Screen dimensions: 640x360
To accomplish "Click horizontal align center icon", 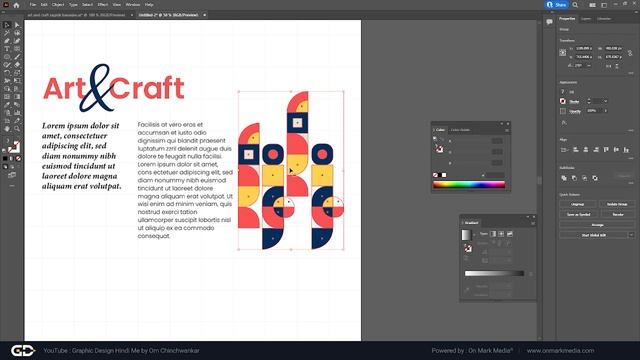I will pyautogui.click(x=586, y=150).
